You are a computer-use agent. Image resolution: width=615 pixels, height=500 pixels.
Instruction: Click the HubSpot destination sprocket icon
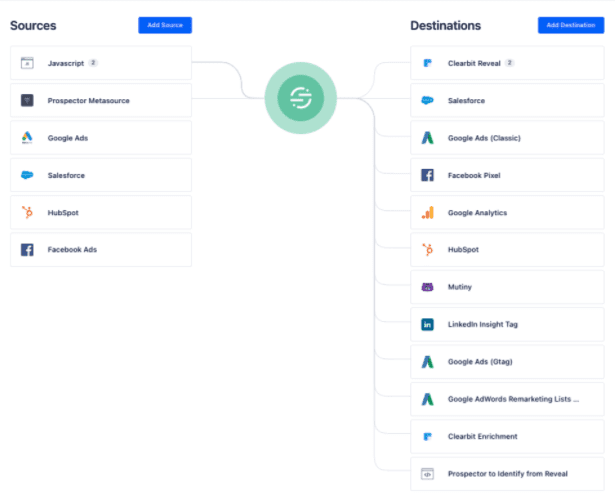tap(428, 249)
